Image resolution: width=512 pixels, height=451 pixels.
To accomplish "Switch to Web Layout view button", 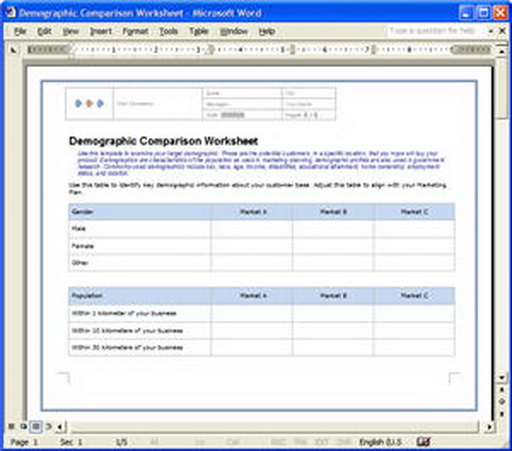I will pyautogui.click(x=23, y=426).
